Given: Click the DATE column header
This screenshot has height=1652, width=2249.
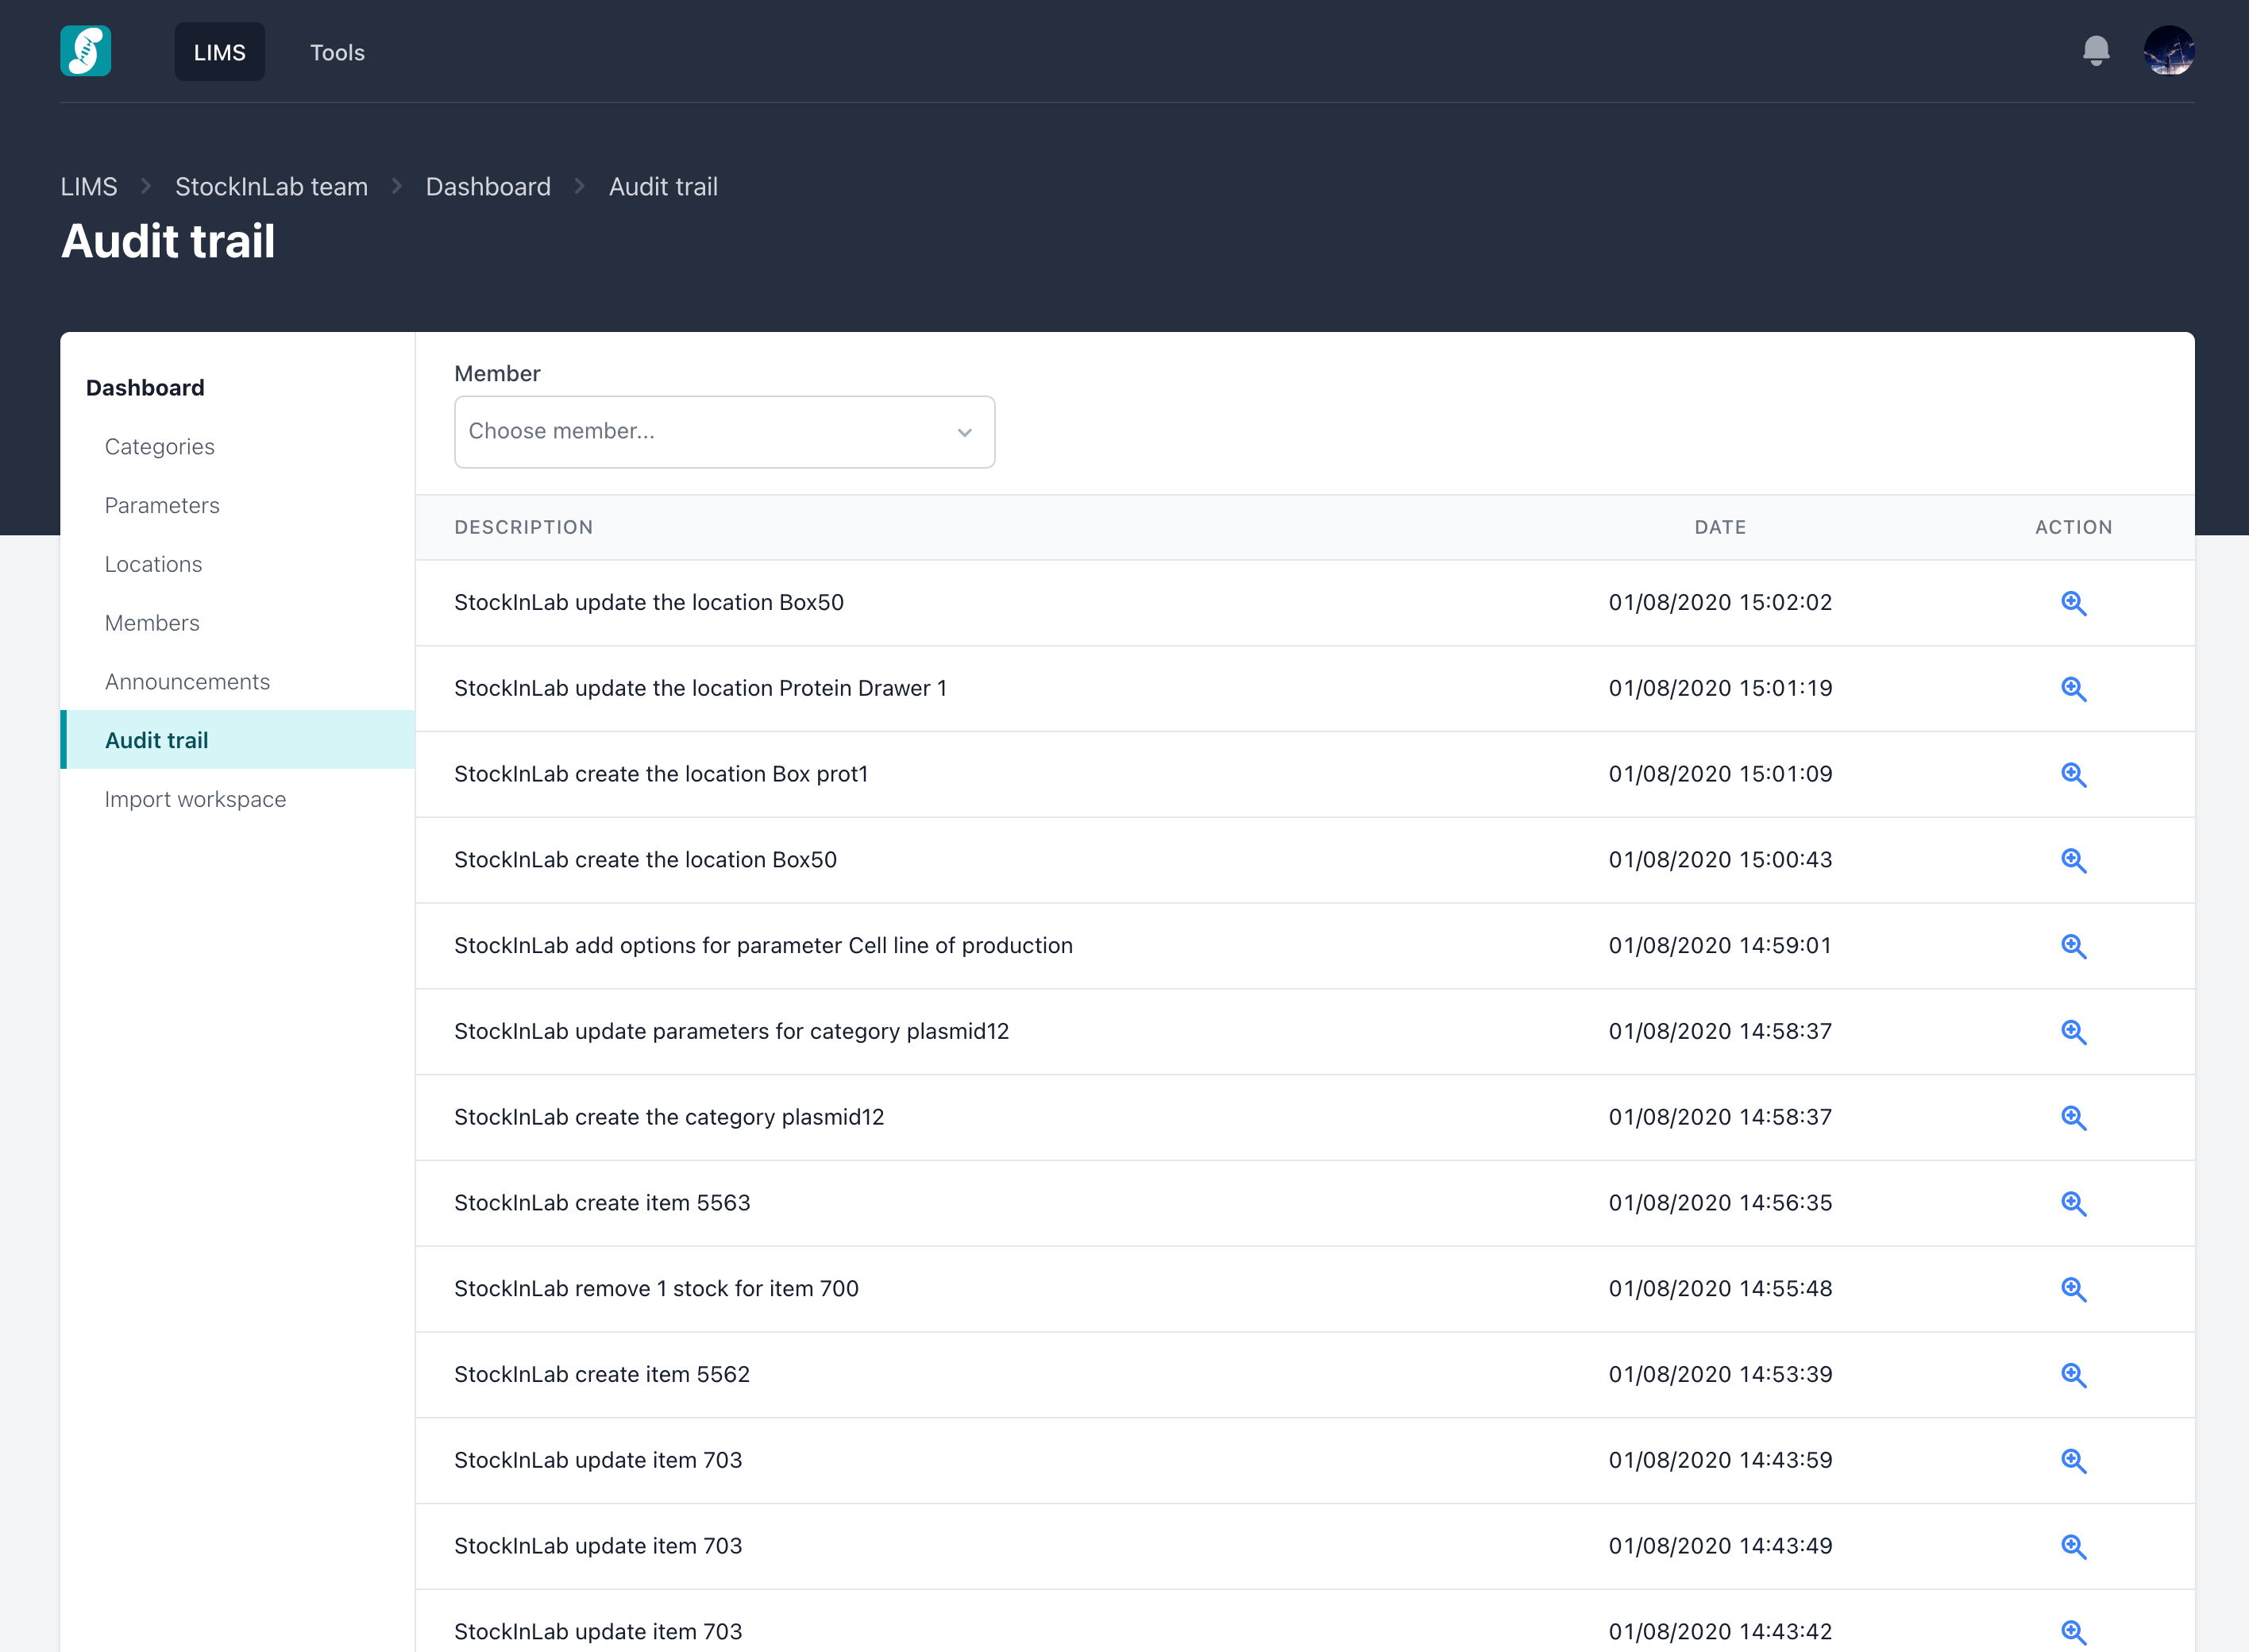Looking at the screenshot, I should coord(1720,527).
